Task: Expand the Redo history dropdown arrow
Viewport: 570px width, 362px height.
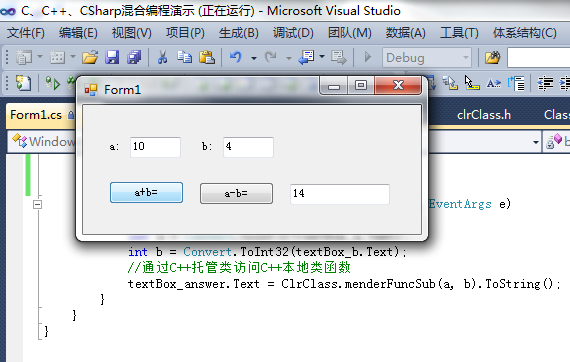Action: [x=289, y=57]
